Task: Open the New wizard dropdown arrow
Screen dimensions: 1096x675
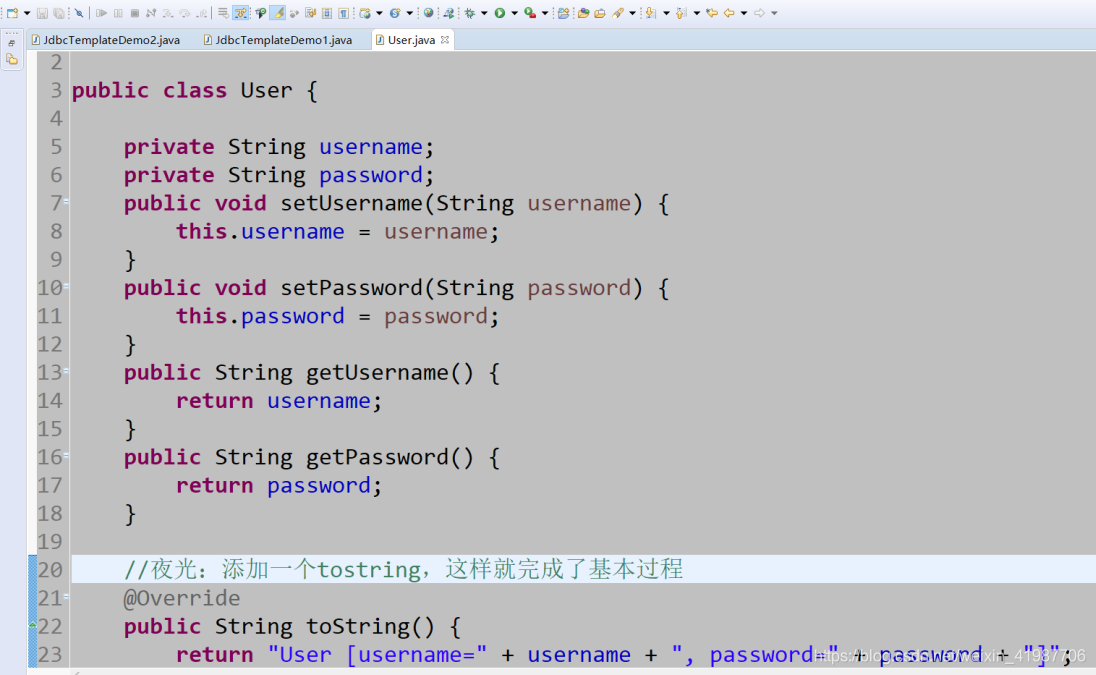Action: click(27, 13)
